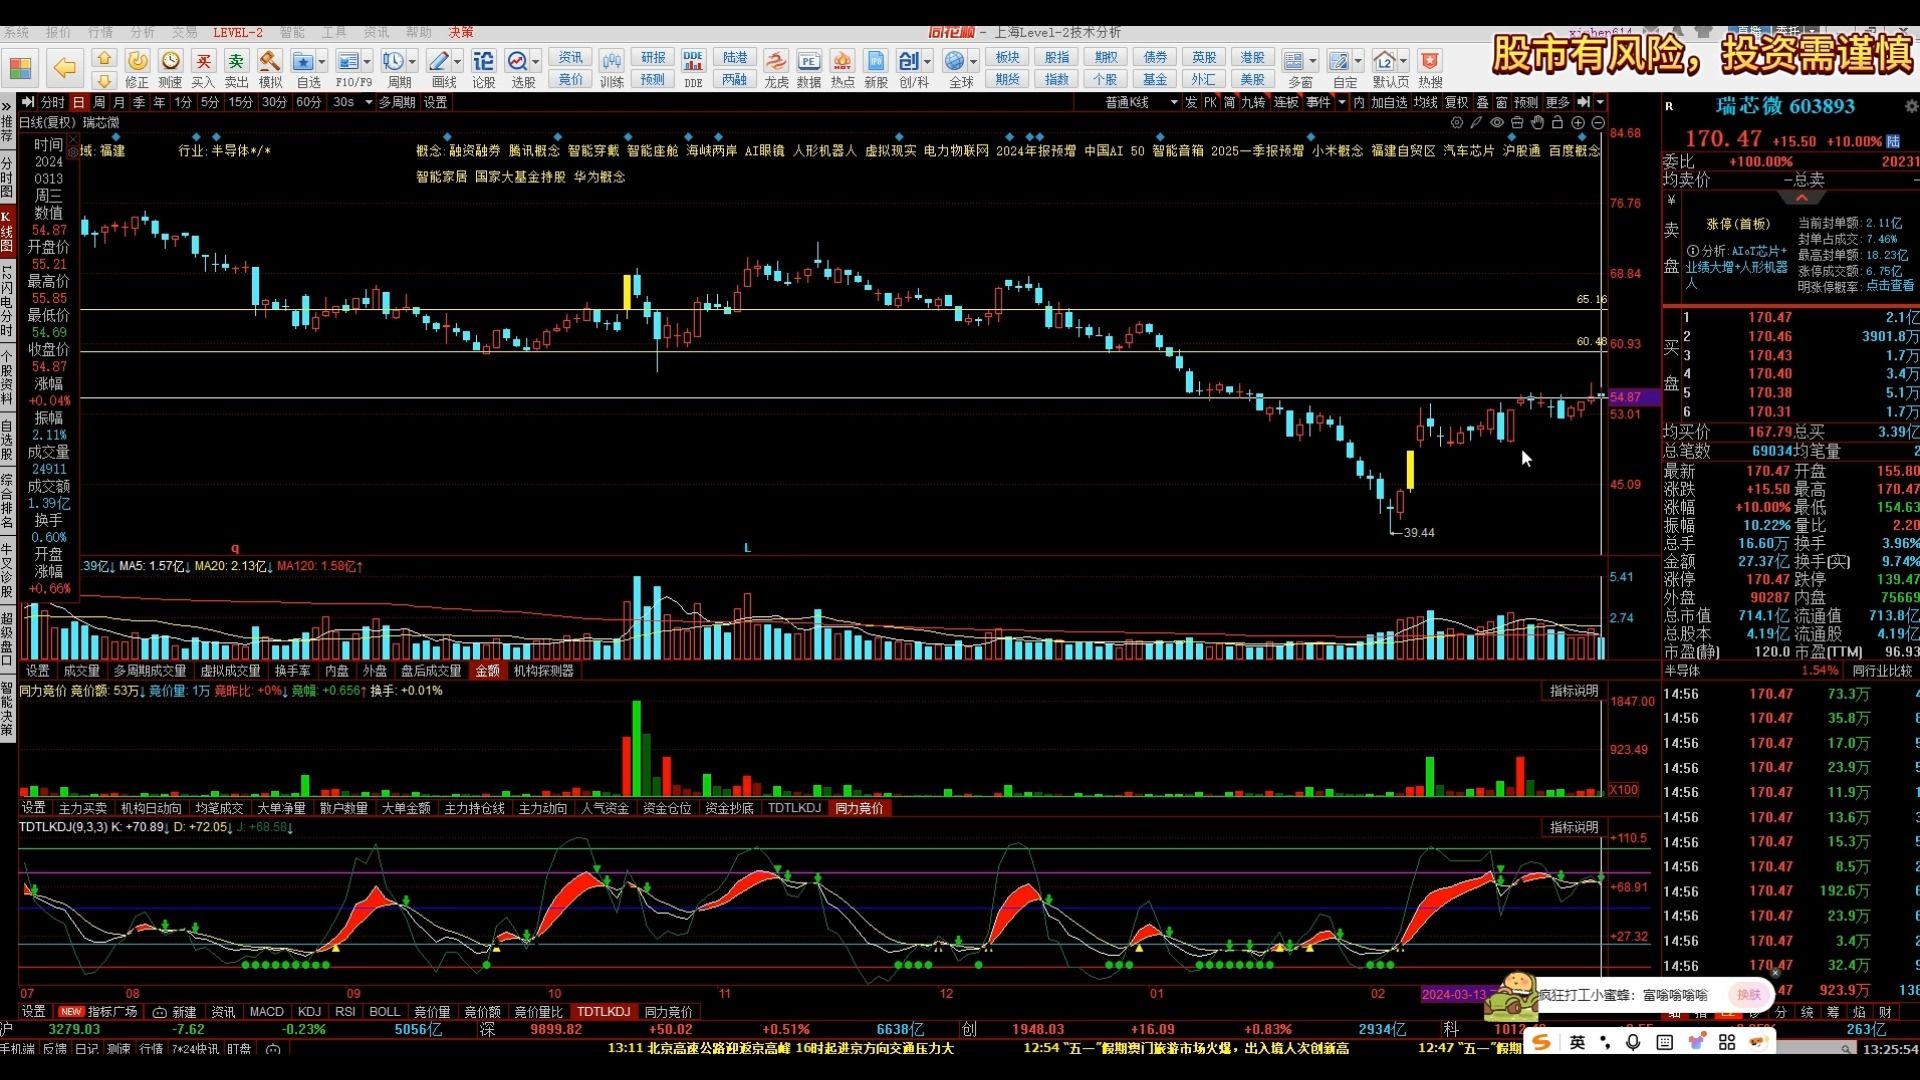Click the 点击查看 link in limit-up info

click(1889, 286)
